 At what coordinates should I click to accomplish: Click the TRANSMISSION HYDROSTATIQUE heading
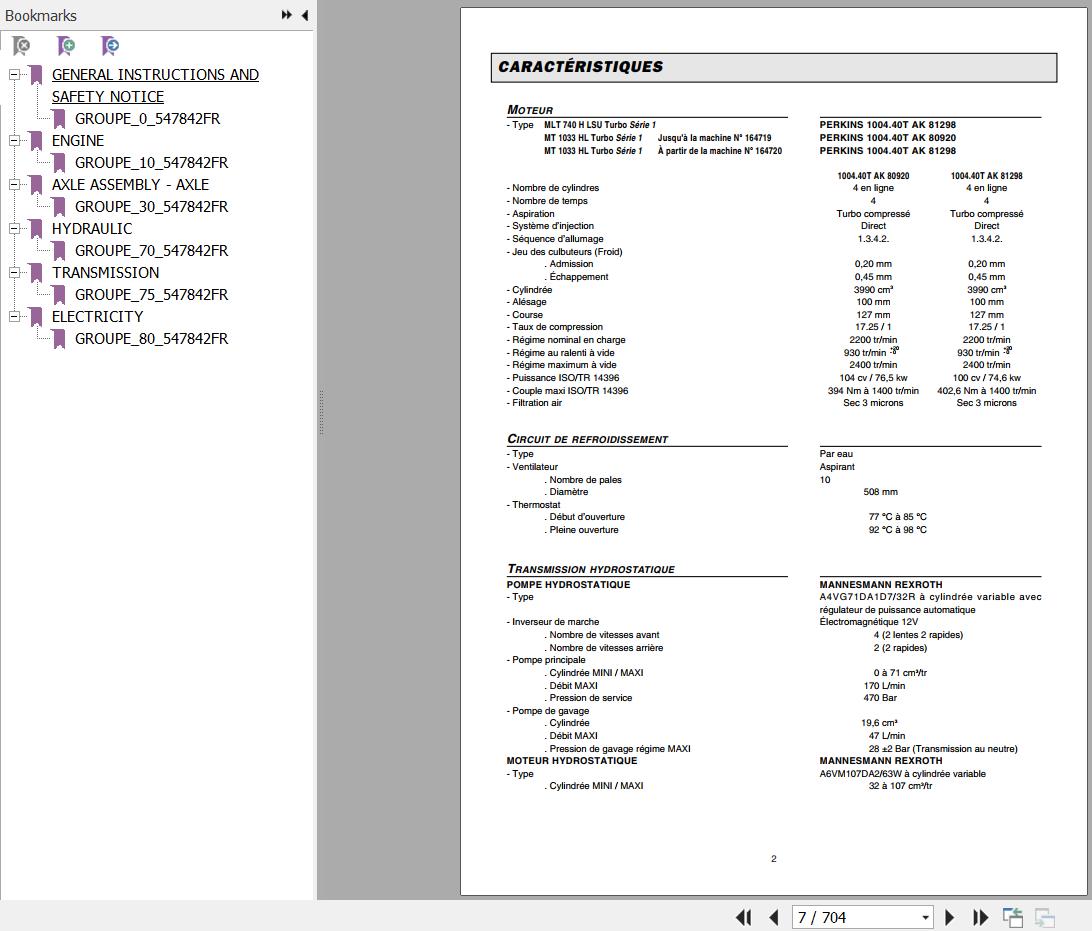pyautogui.click(x=591, y=569)
